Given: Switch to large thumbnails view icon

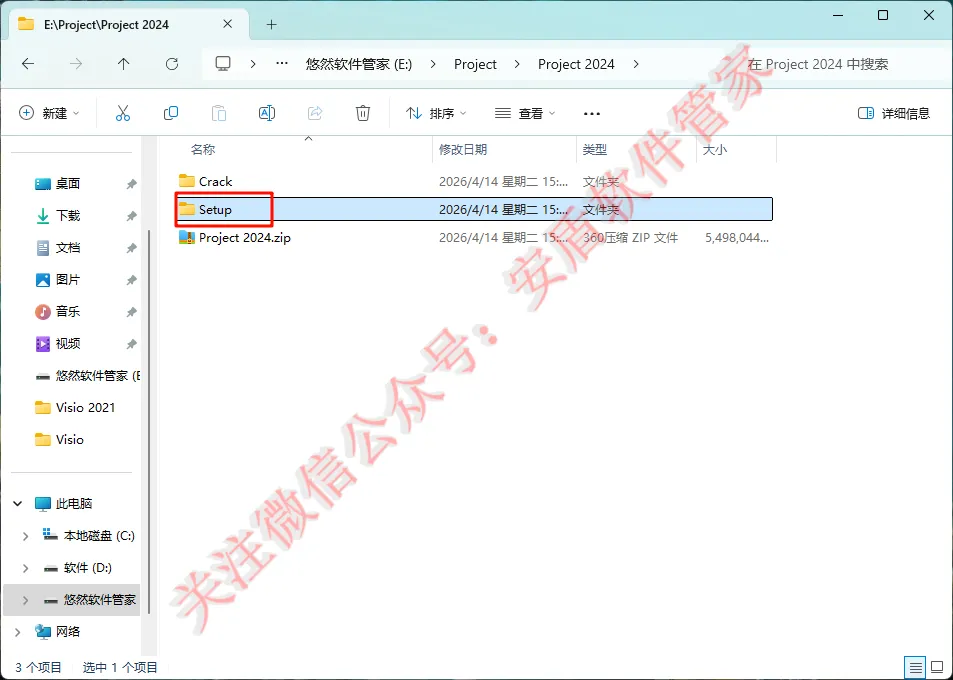Looking at the screenshot, I should [937, 667].
